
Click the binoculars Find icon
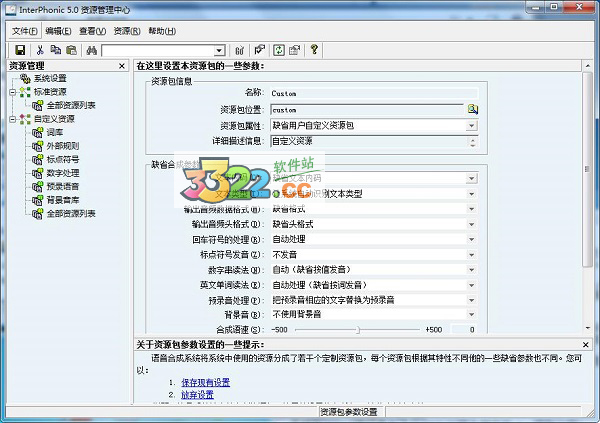(x=91, y=50)
